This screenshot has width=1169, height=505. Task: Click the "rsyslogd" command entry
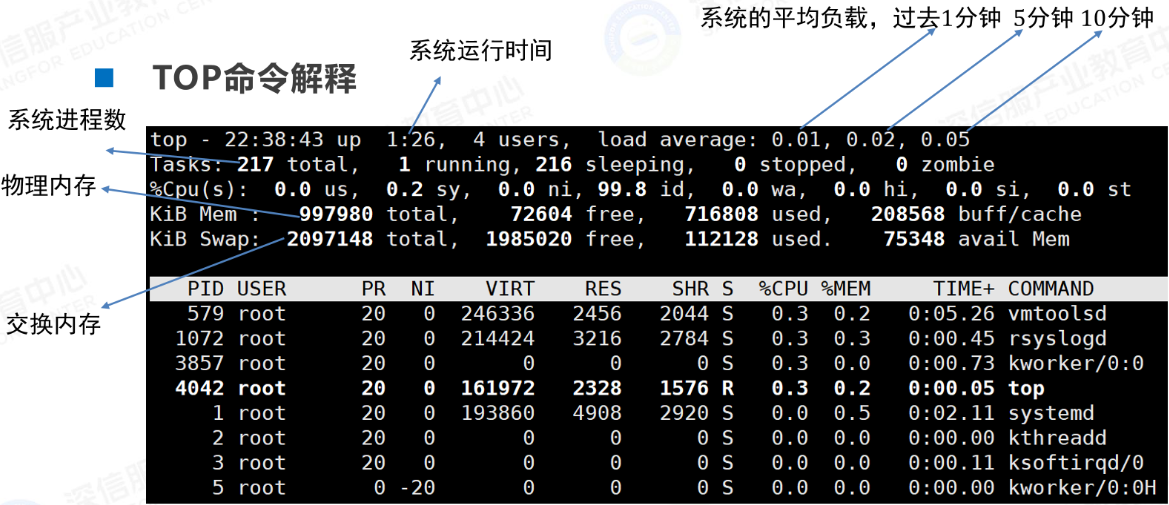click(x=1057, y=339)
